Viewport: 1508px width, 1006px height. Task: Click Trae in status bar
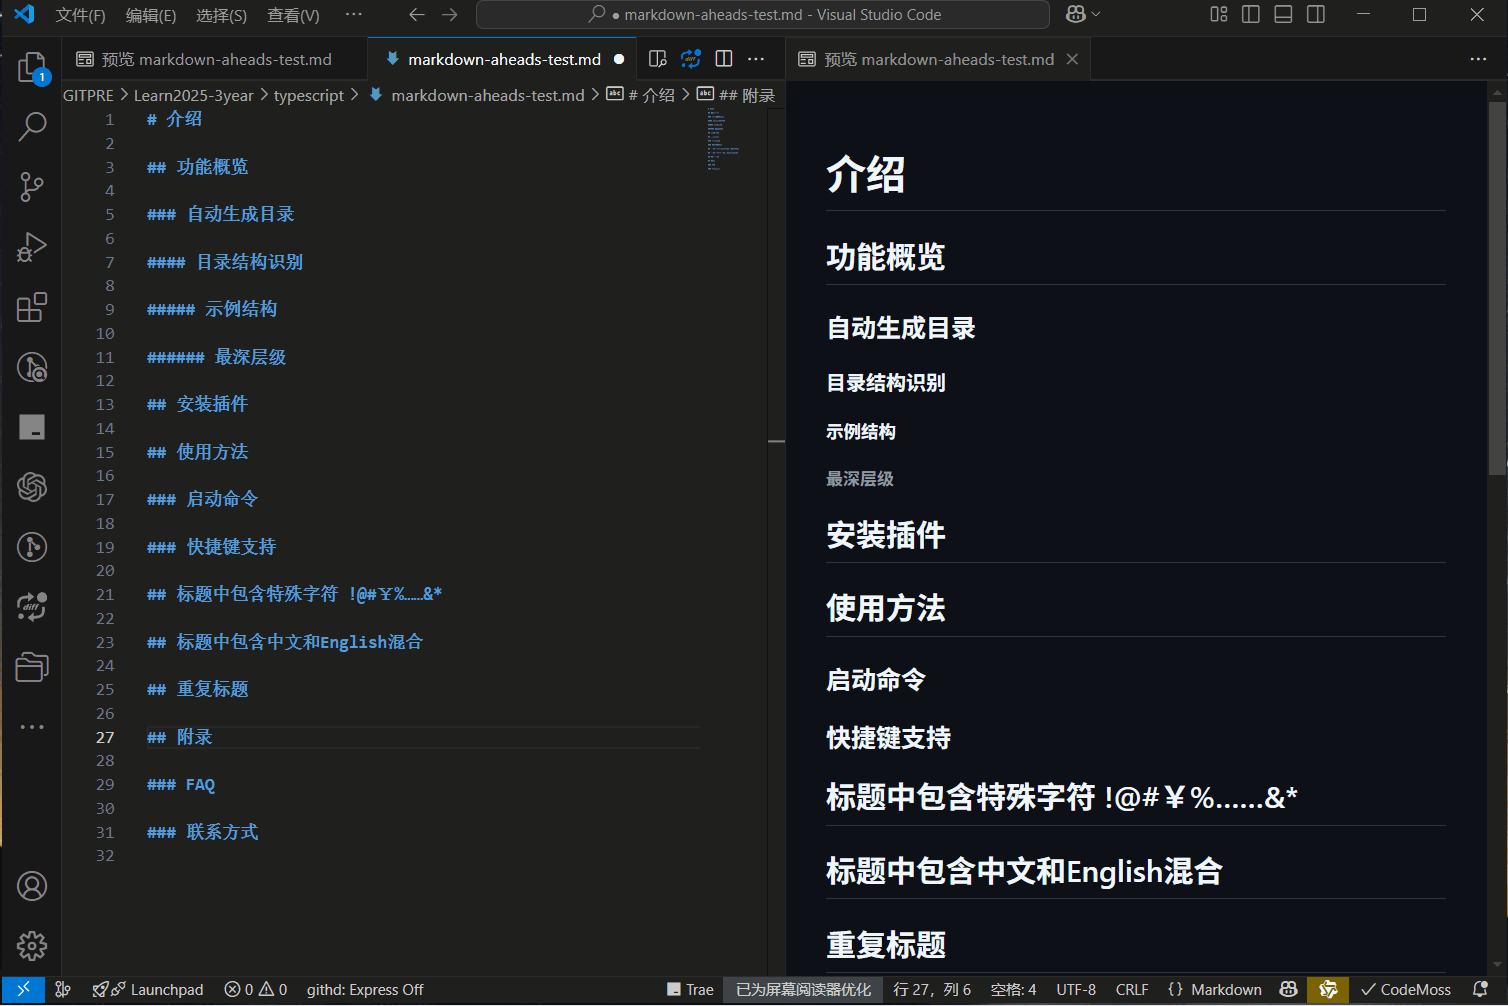click(x=690, y=989)
